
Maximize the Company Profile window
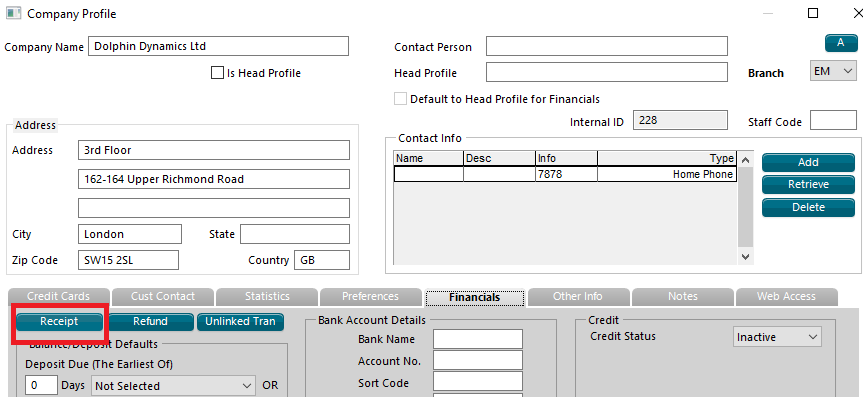tap(813, 13)
